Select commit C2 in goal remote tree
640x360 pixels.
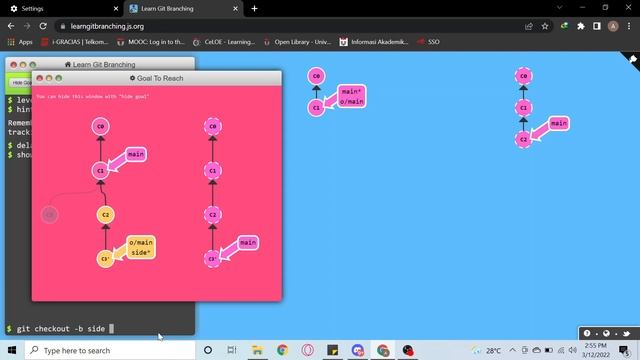tap(213, 215)
